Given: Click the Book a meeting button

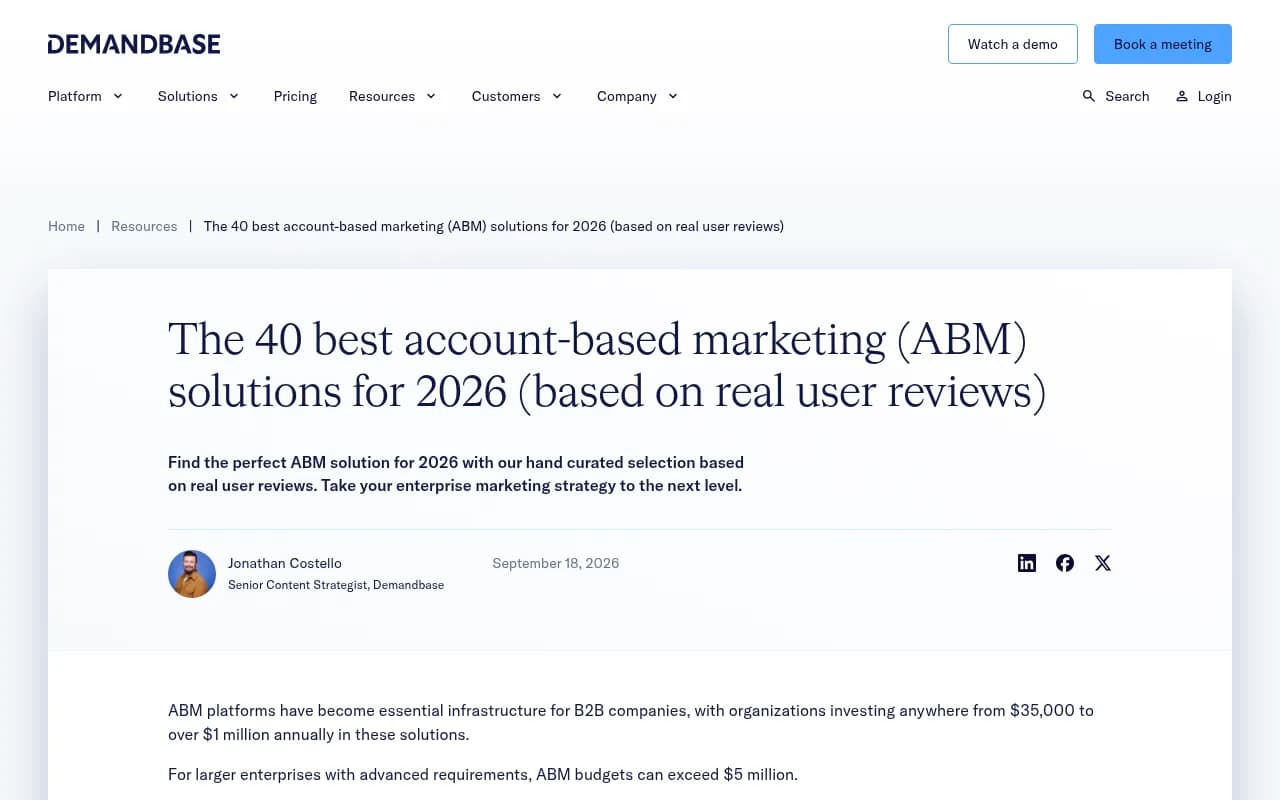Looking at the screenshot, I should (1163, 44).
